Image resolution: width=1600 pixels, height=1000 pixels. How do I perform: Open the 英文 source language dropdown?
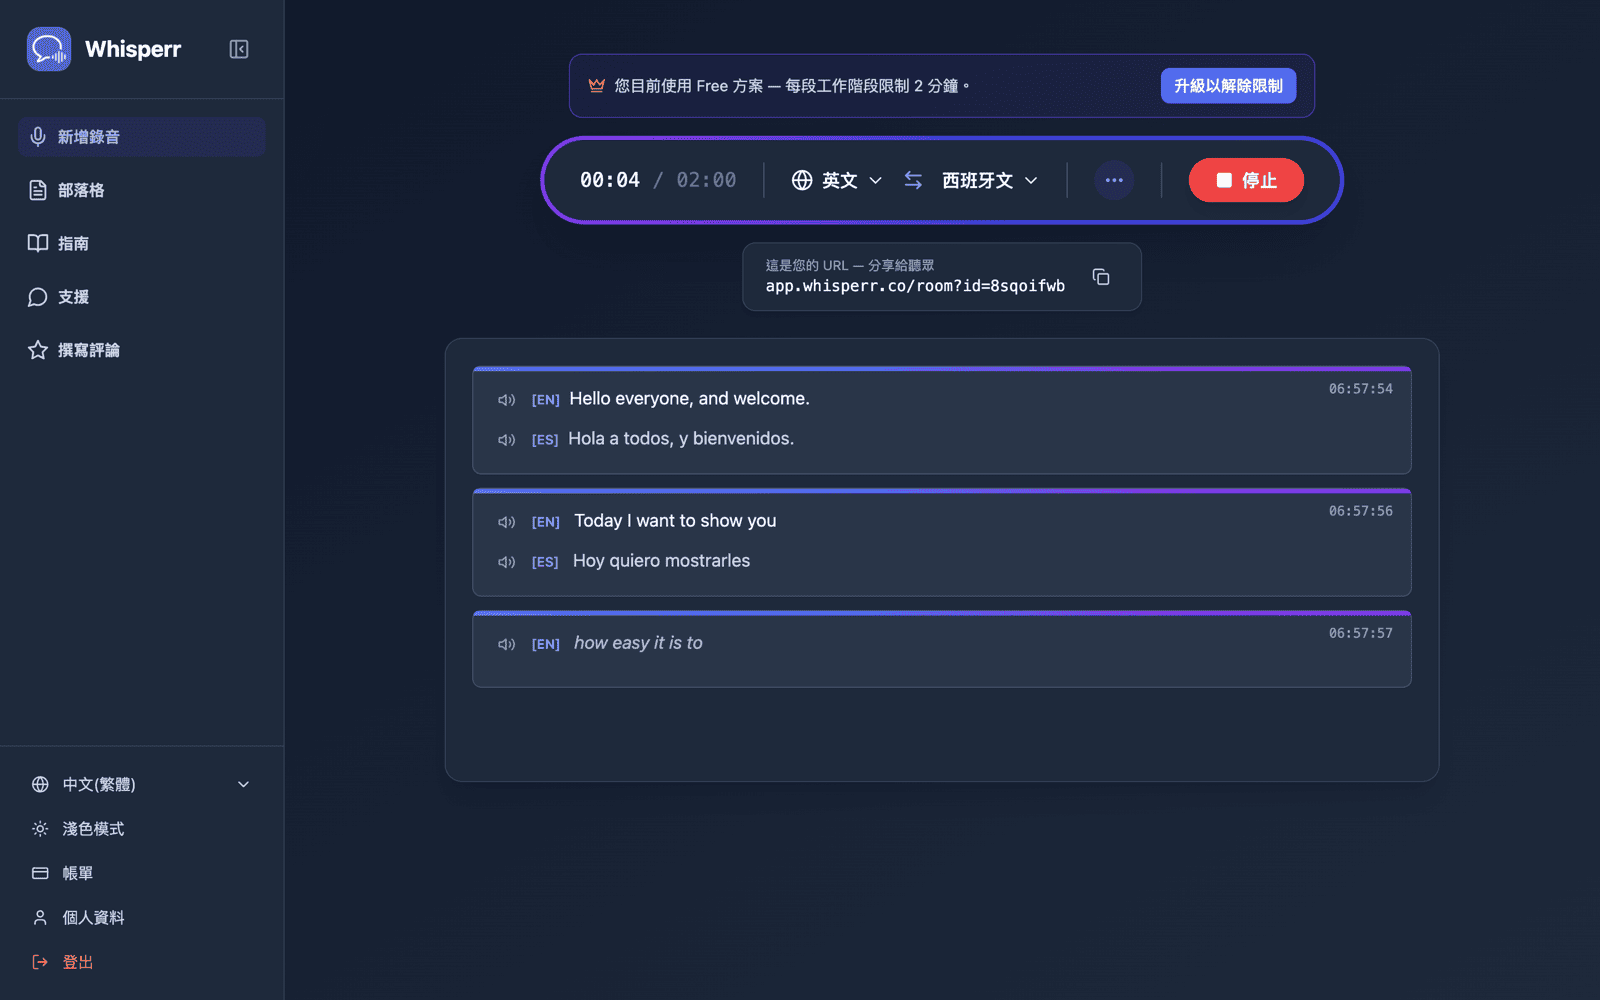[837, 180]
